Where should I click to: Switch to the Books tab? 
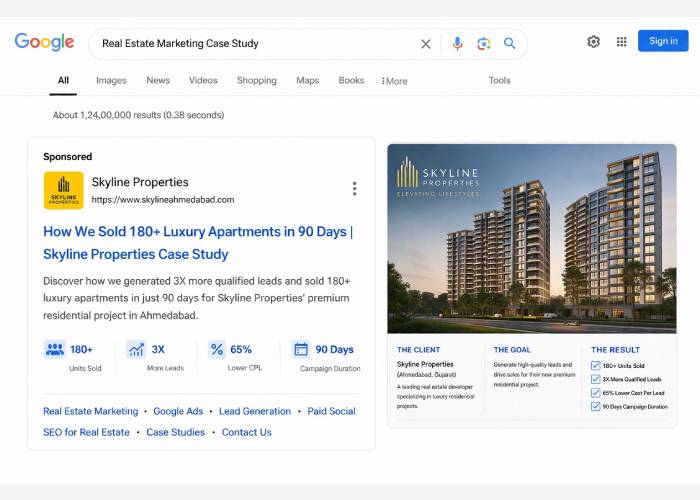(351, 80)
